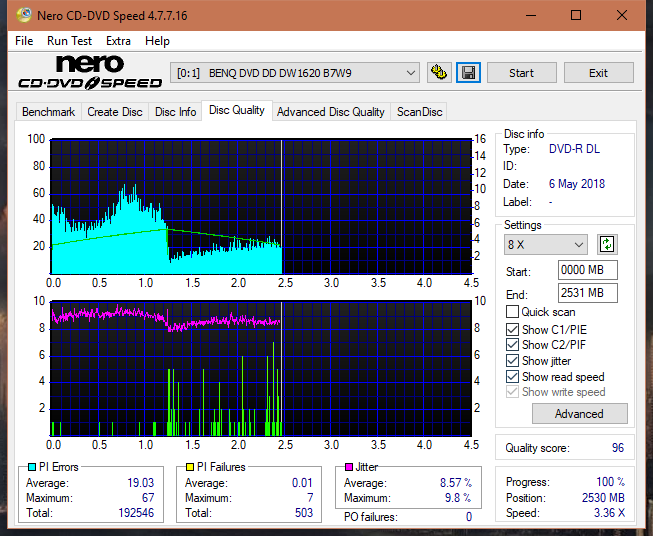Click PI Failures total 503
The width and height of the screenshot is (653, 536).
pos(304,513)
